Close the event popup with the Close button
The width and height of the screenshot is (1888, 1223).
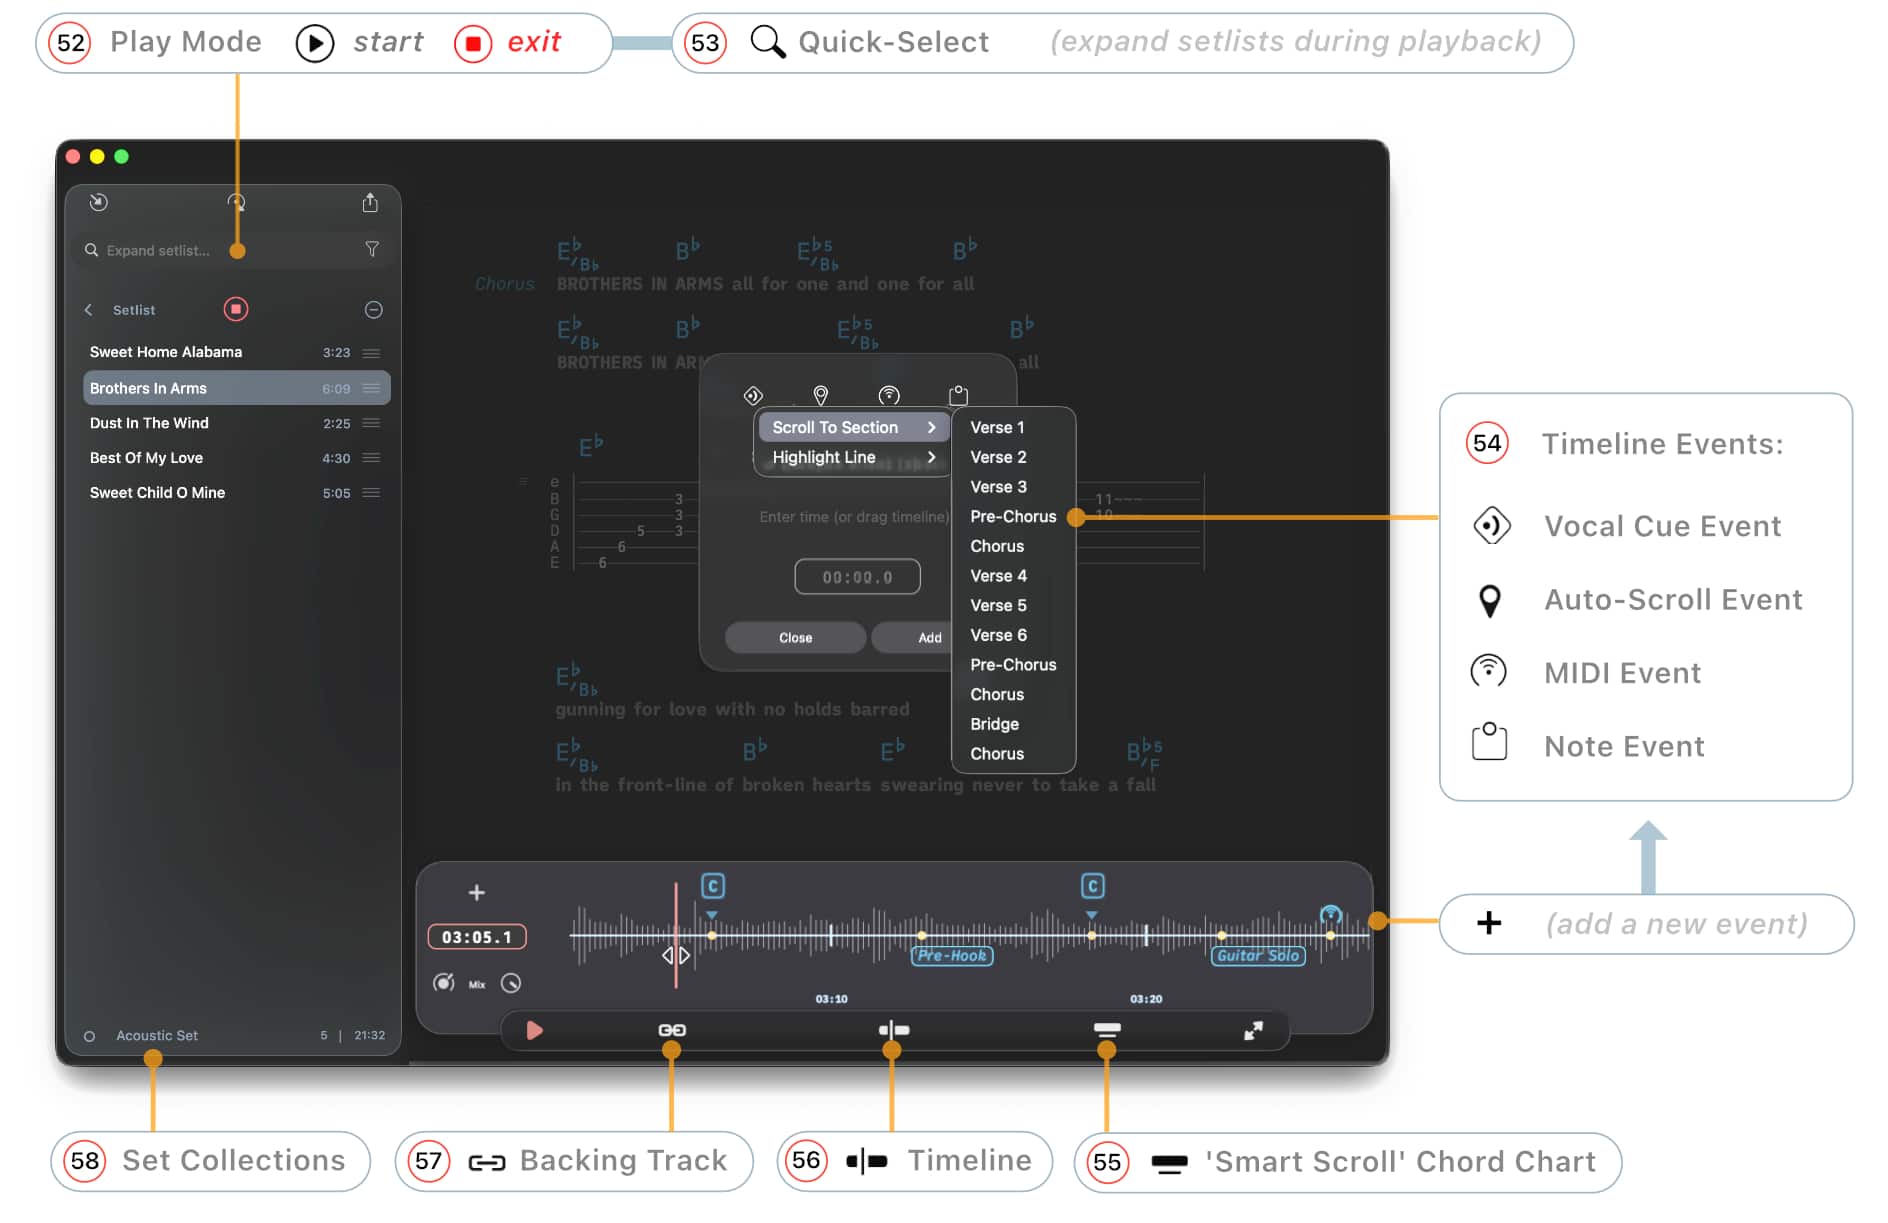pyautogui.click(x=795, y=637)
